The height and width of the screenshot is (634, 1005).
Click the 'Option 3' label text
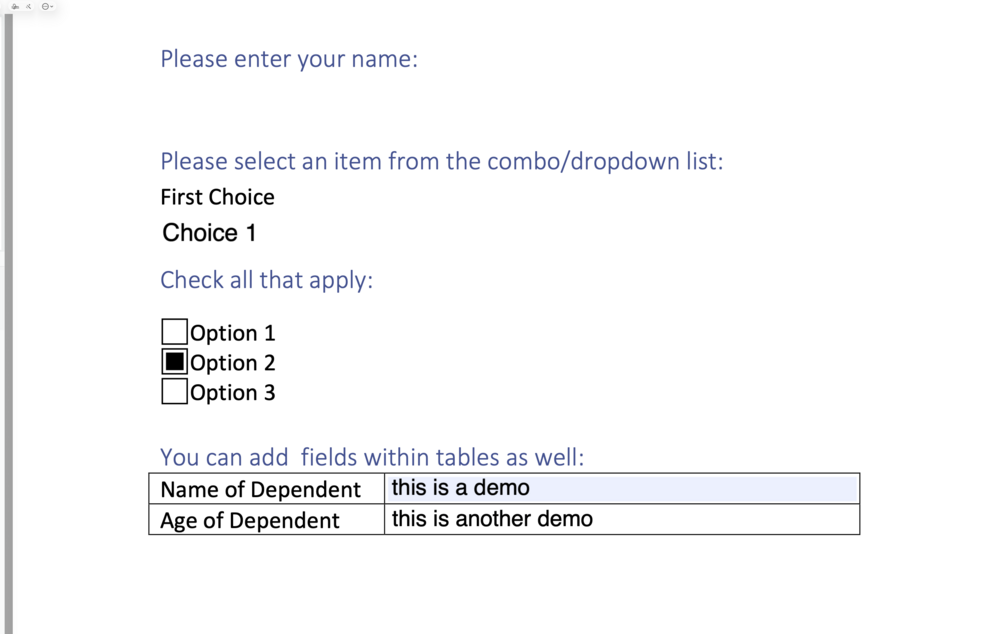(232, 393)
